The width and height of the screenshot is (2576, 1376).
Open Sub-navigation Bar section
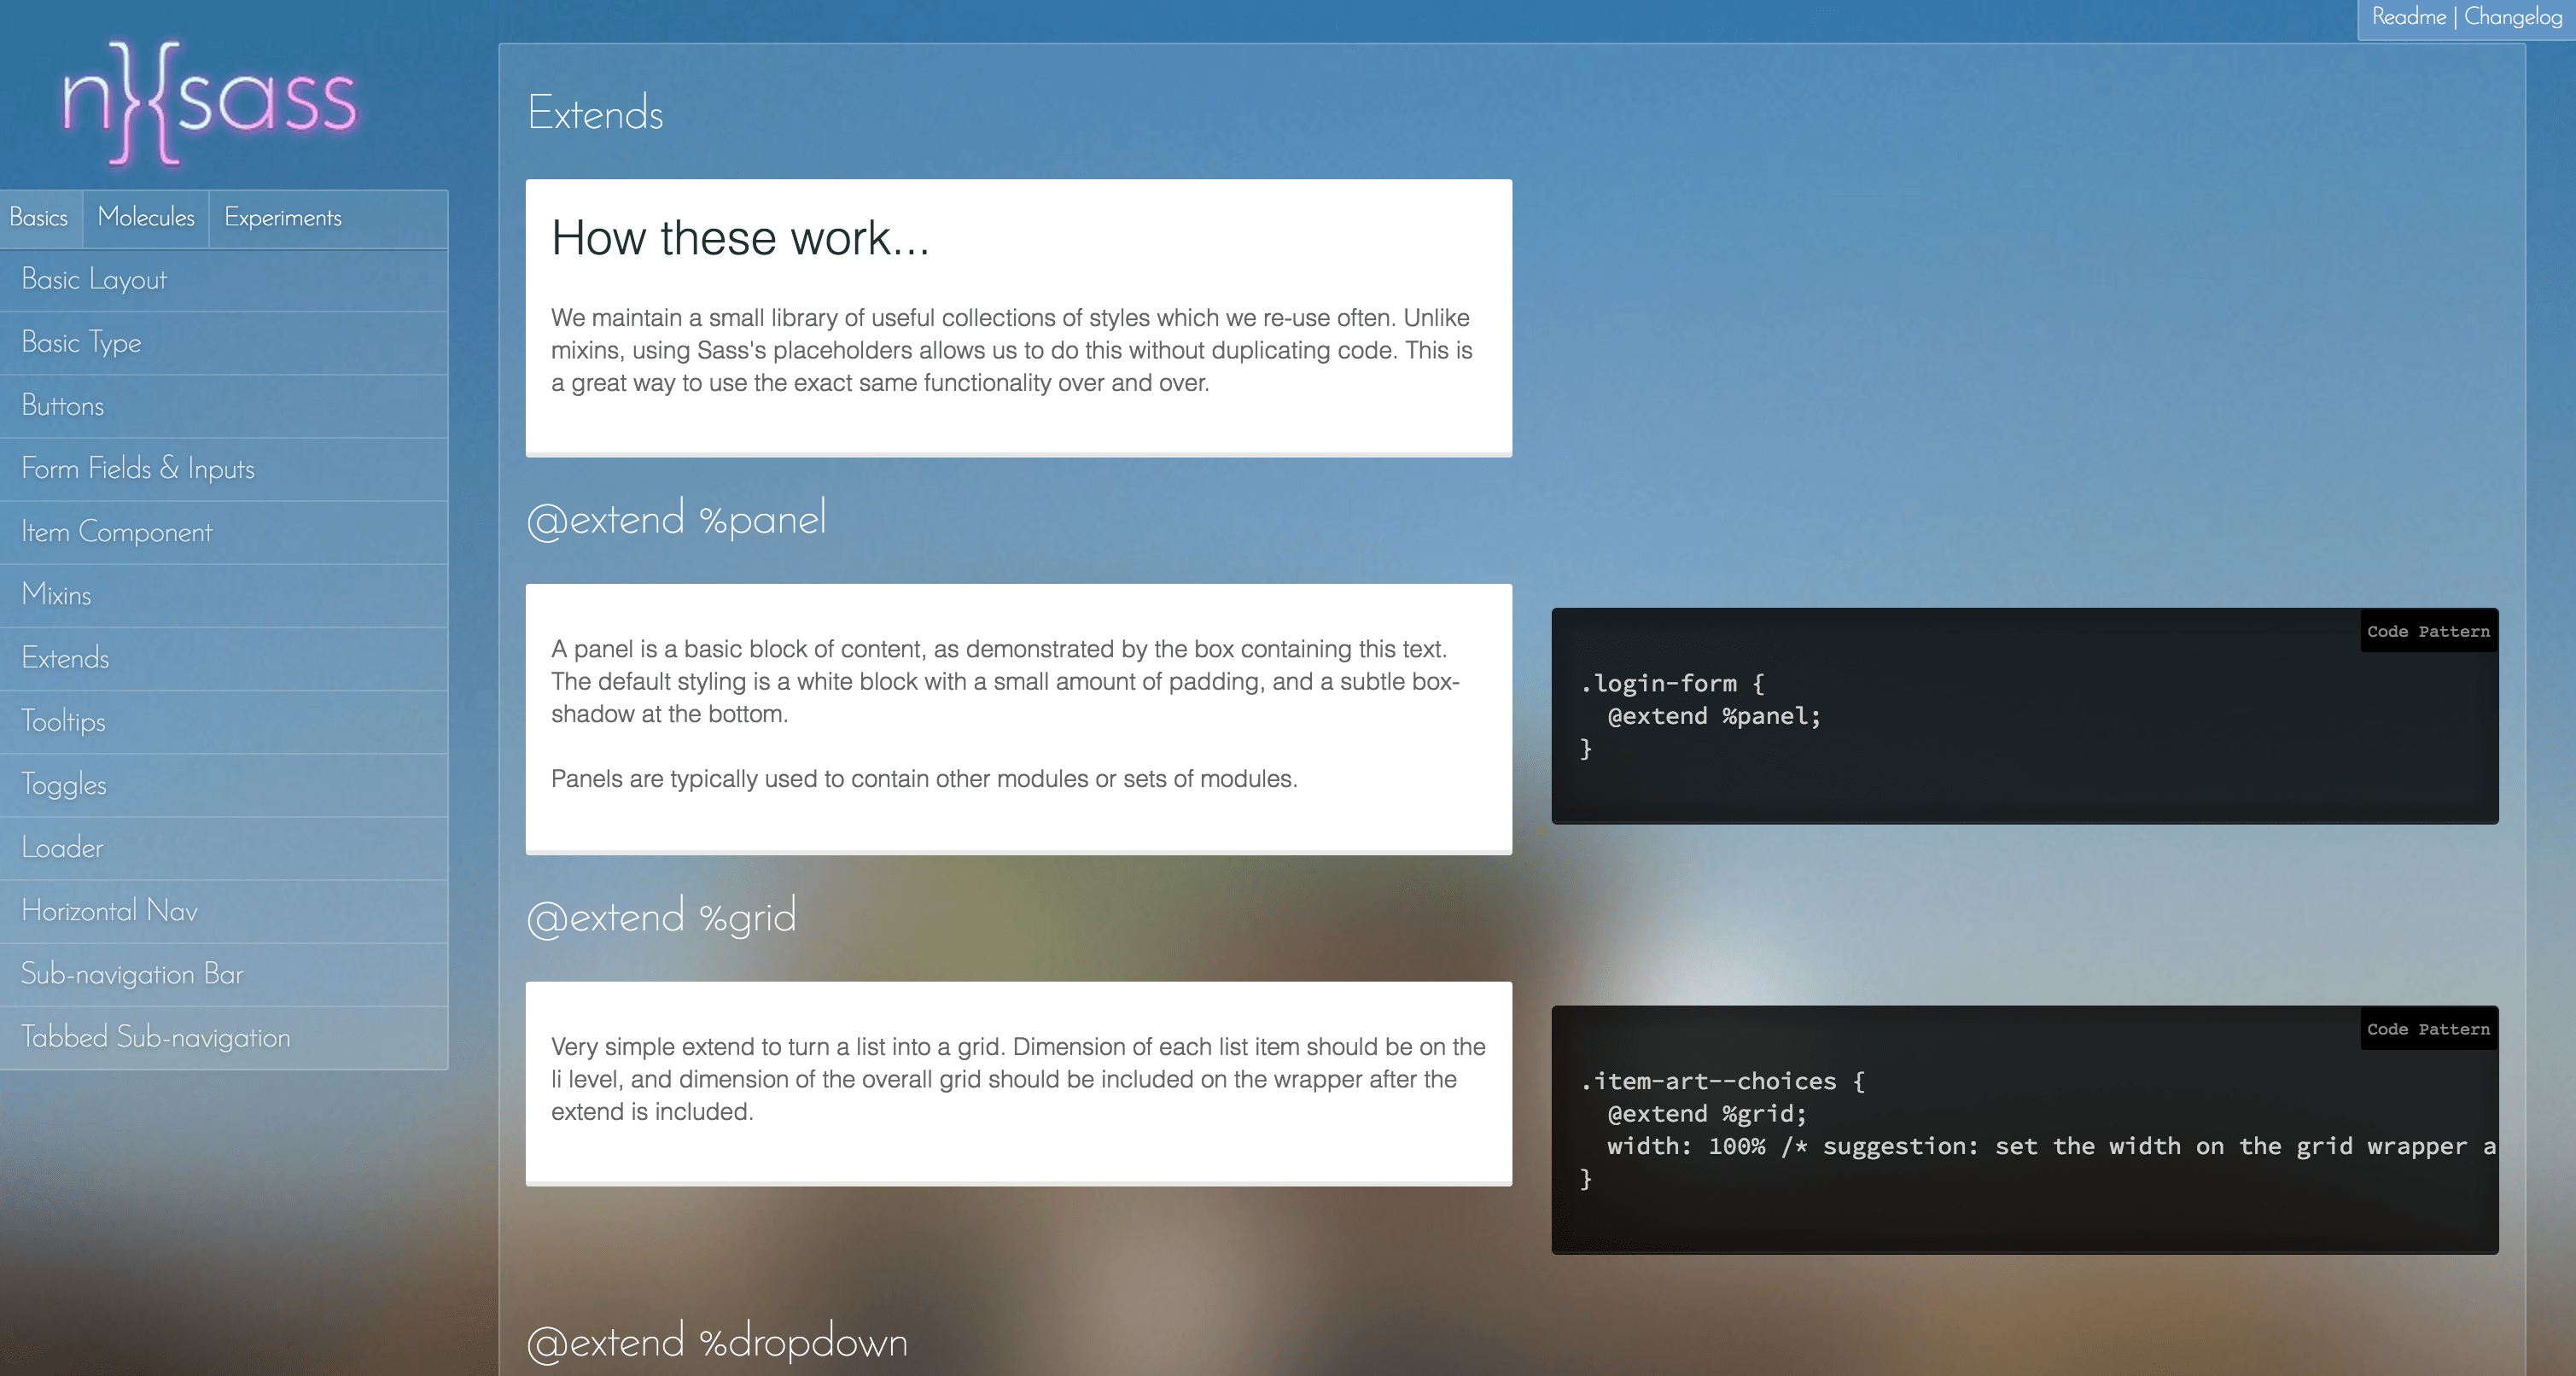click(x=224, y=974)
